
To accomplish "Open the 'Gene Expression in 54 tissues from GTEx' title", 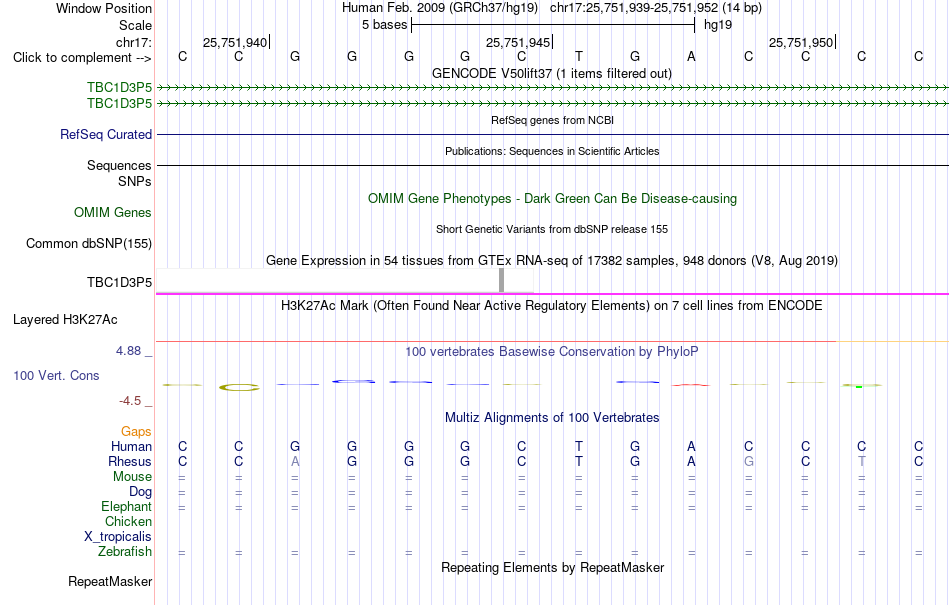I will click(x=552, y=260).
